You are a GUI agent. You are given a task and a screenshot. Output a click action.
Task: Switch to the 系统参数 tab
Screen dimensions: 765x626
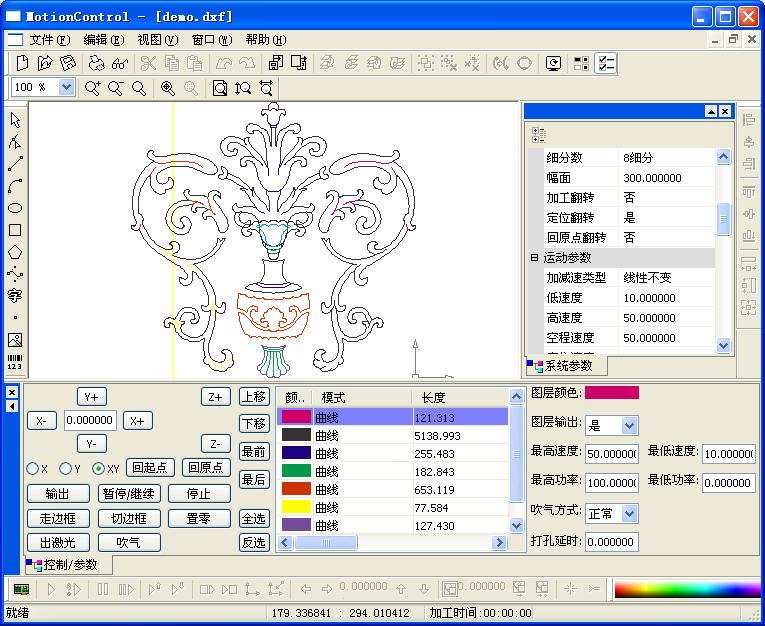566,365
